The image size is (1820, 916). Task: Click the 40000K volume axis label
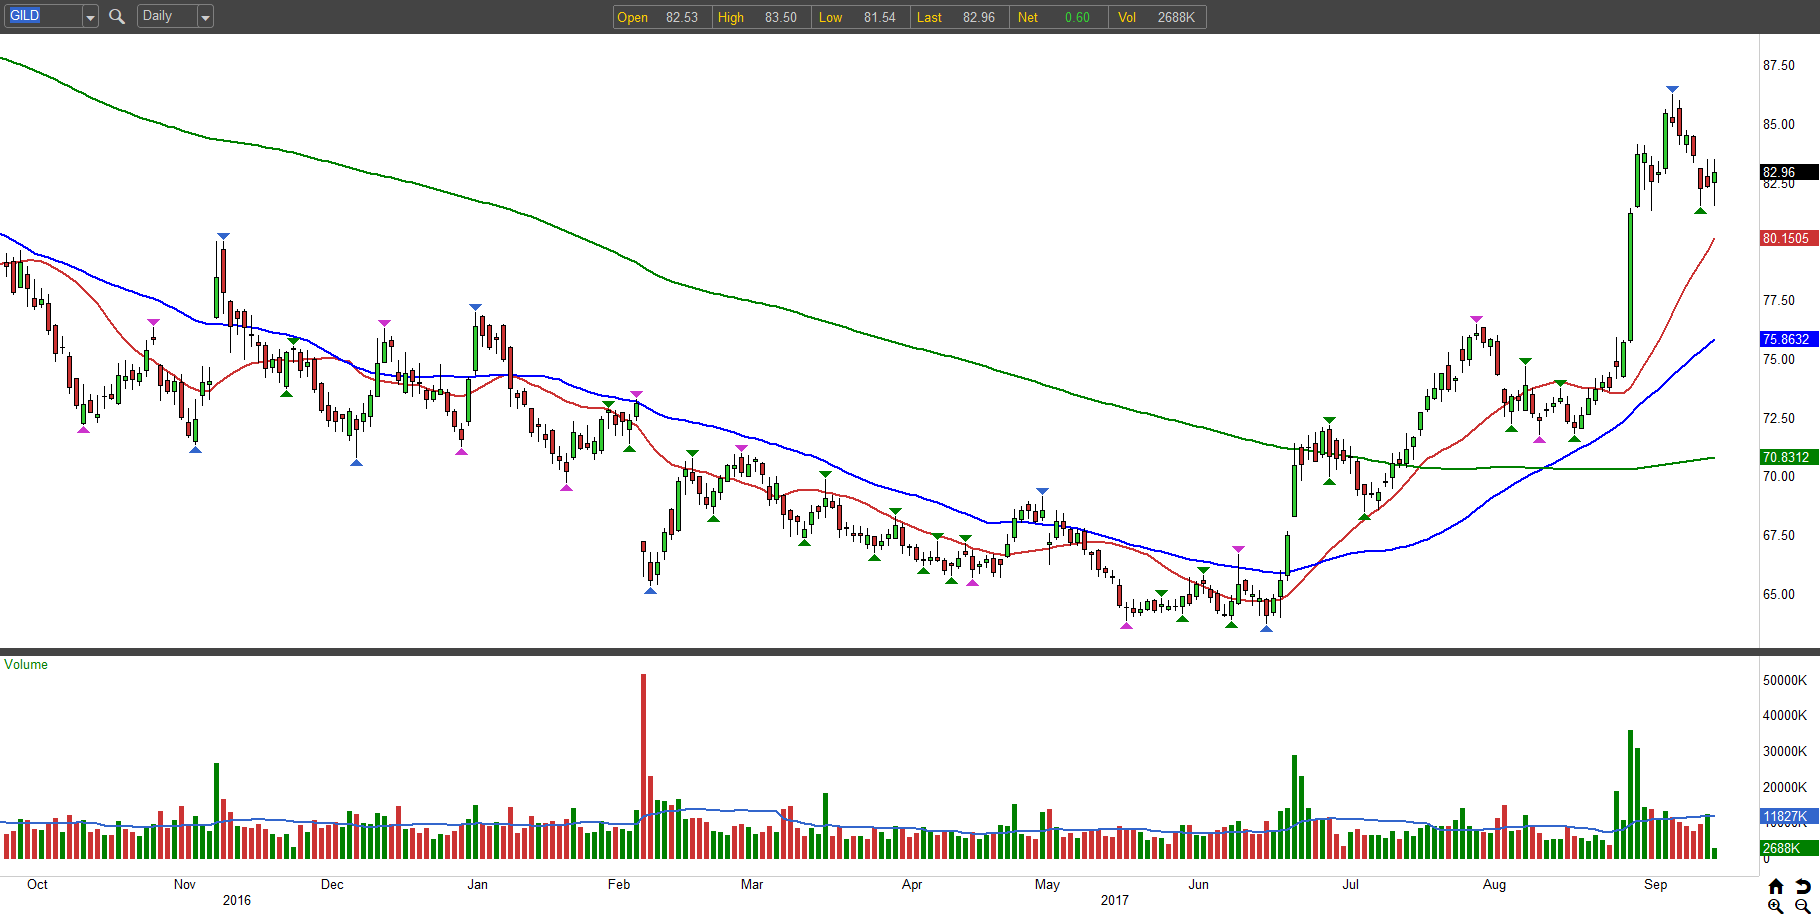pos(1785,715)
